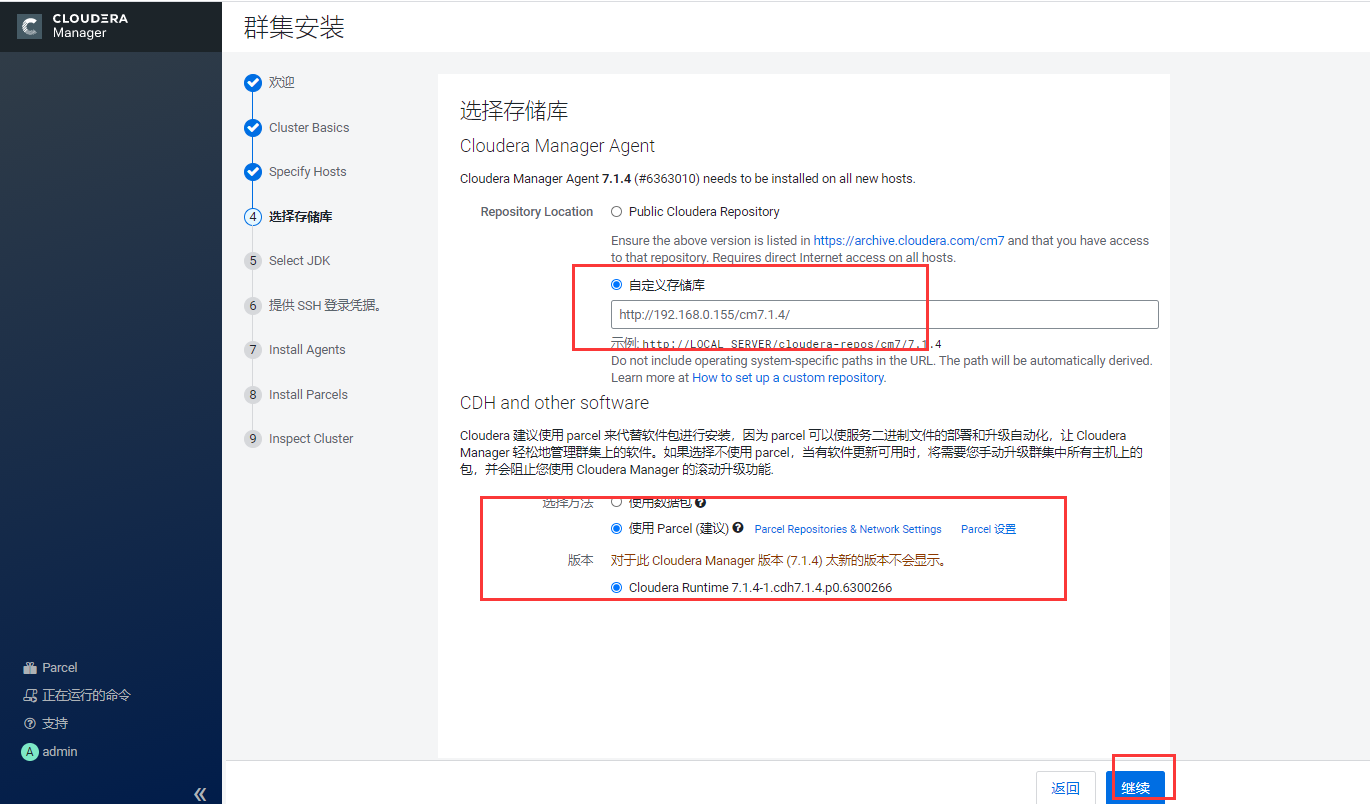Select the 提供 SSH 登录凭据 step
The width and height of the screenshot is (1370, 804).
pyautogui.click(x=325, y=305)
